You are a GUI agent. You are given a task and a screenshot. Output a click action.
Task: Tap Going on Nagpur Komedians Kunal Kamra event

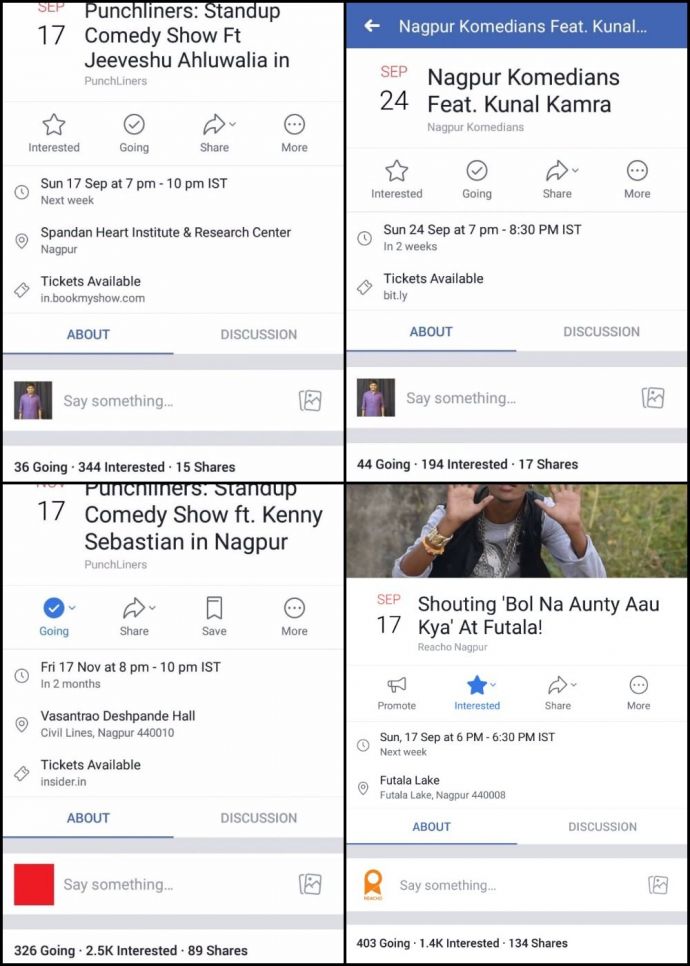click(x=477, y=179)
